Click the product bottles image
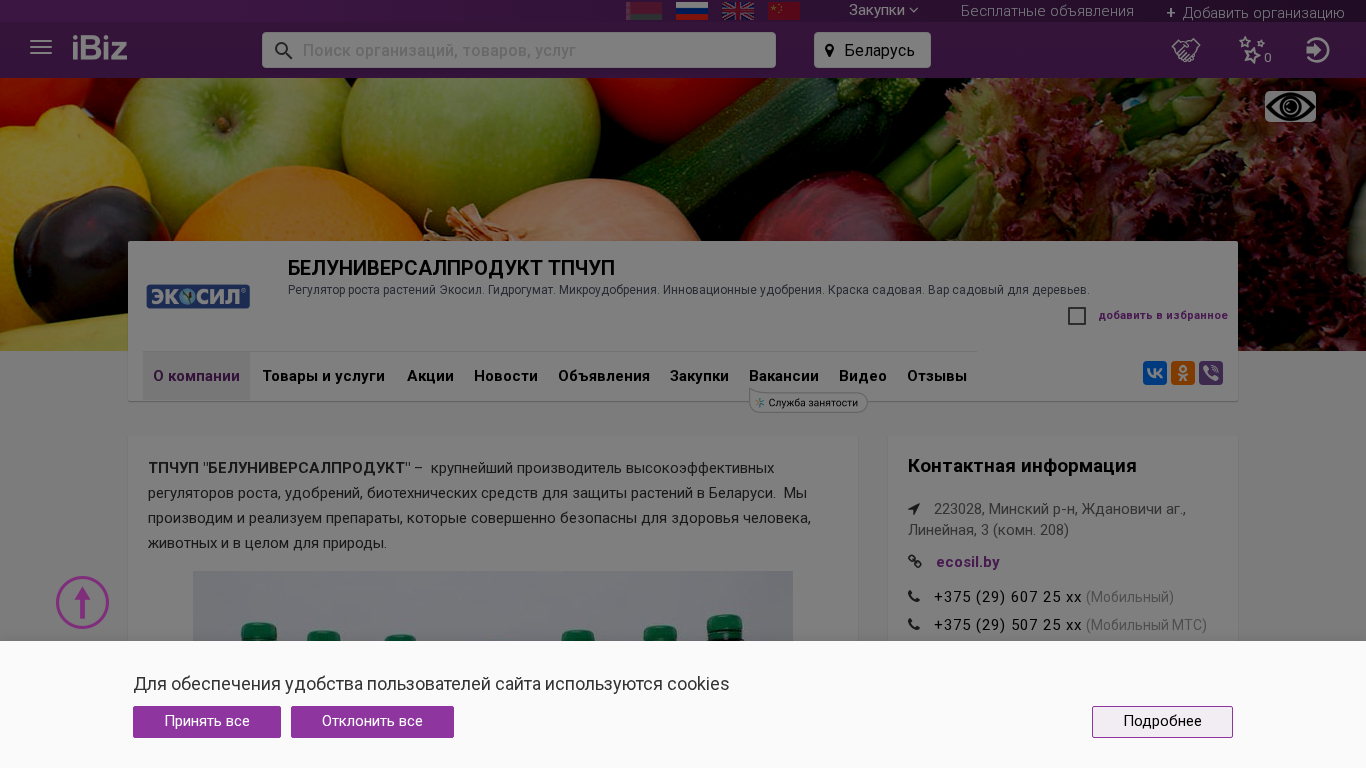 point(493,606)
